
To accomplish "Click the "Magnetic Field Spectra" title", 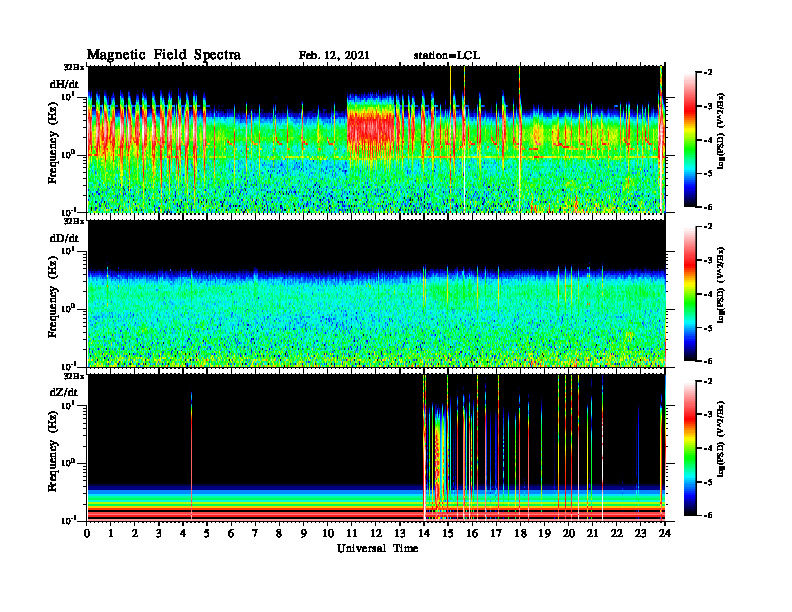I will point(164,55).
